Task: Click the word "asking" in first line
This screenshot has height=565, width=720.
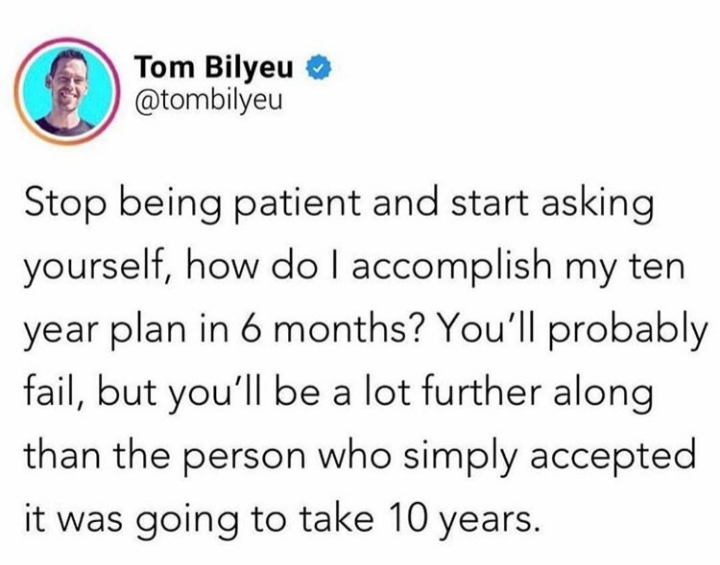Action: coord(597,205)
